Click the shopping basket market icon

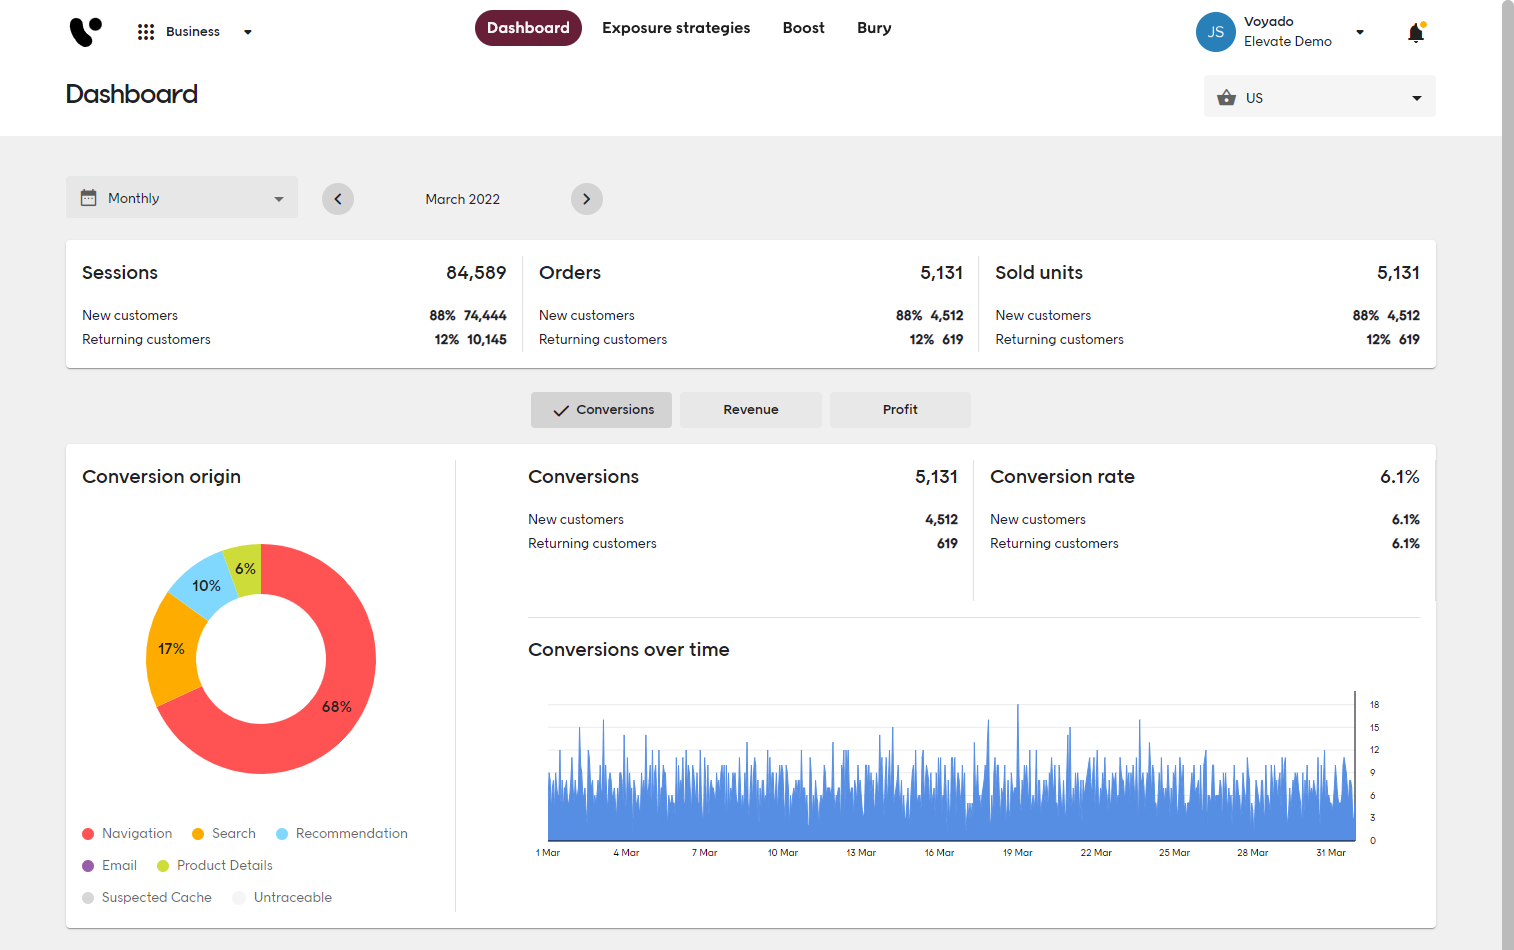tap(1226, 98)
